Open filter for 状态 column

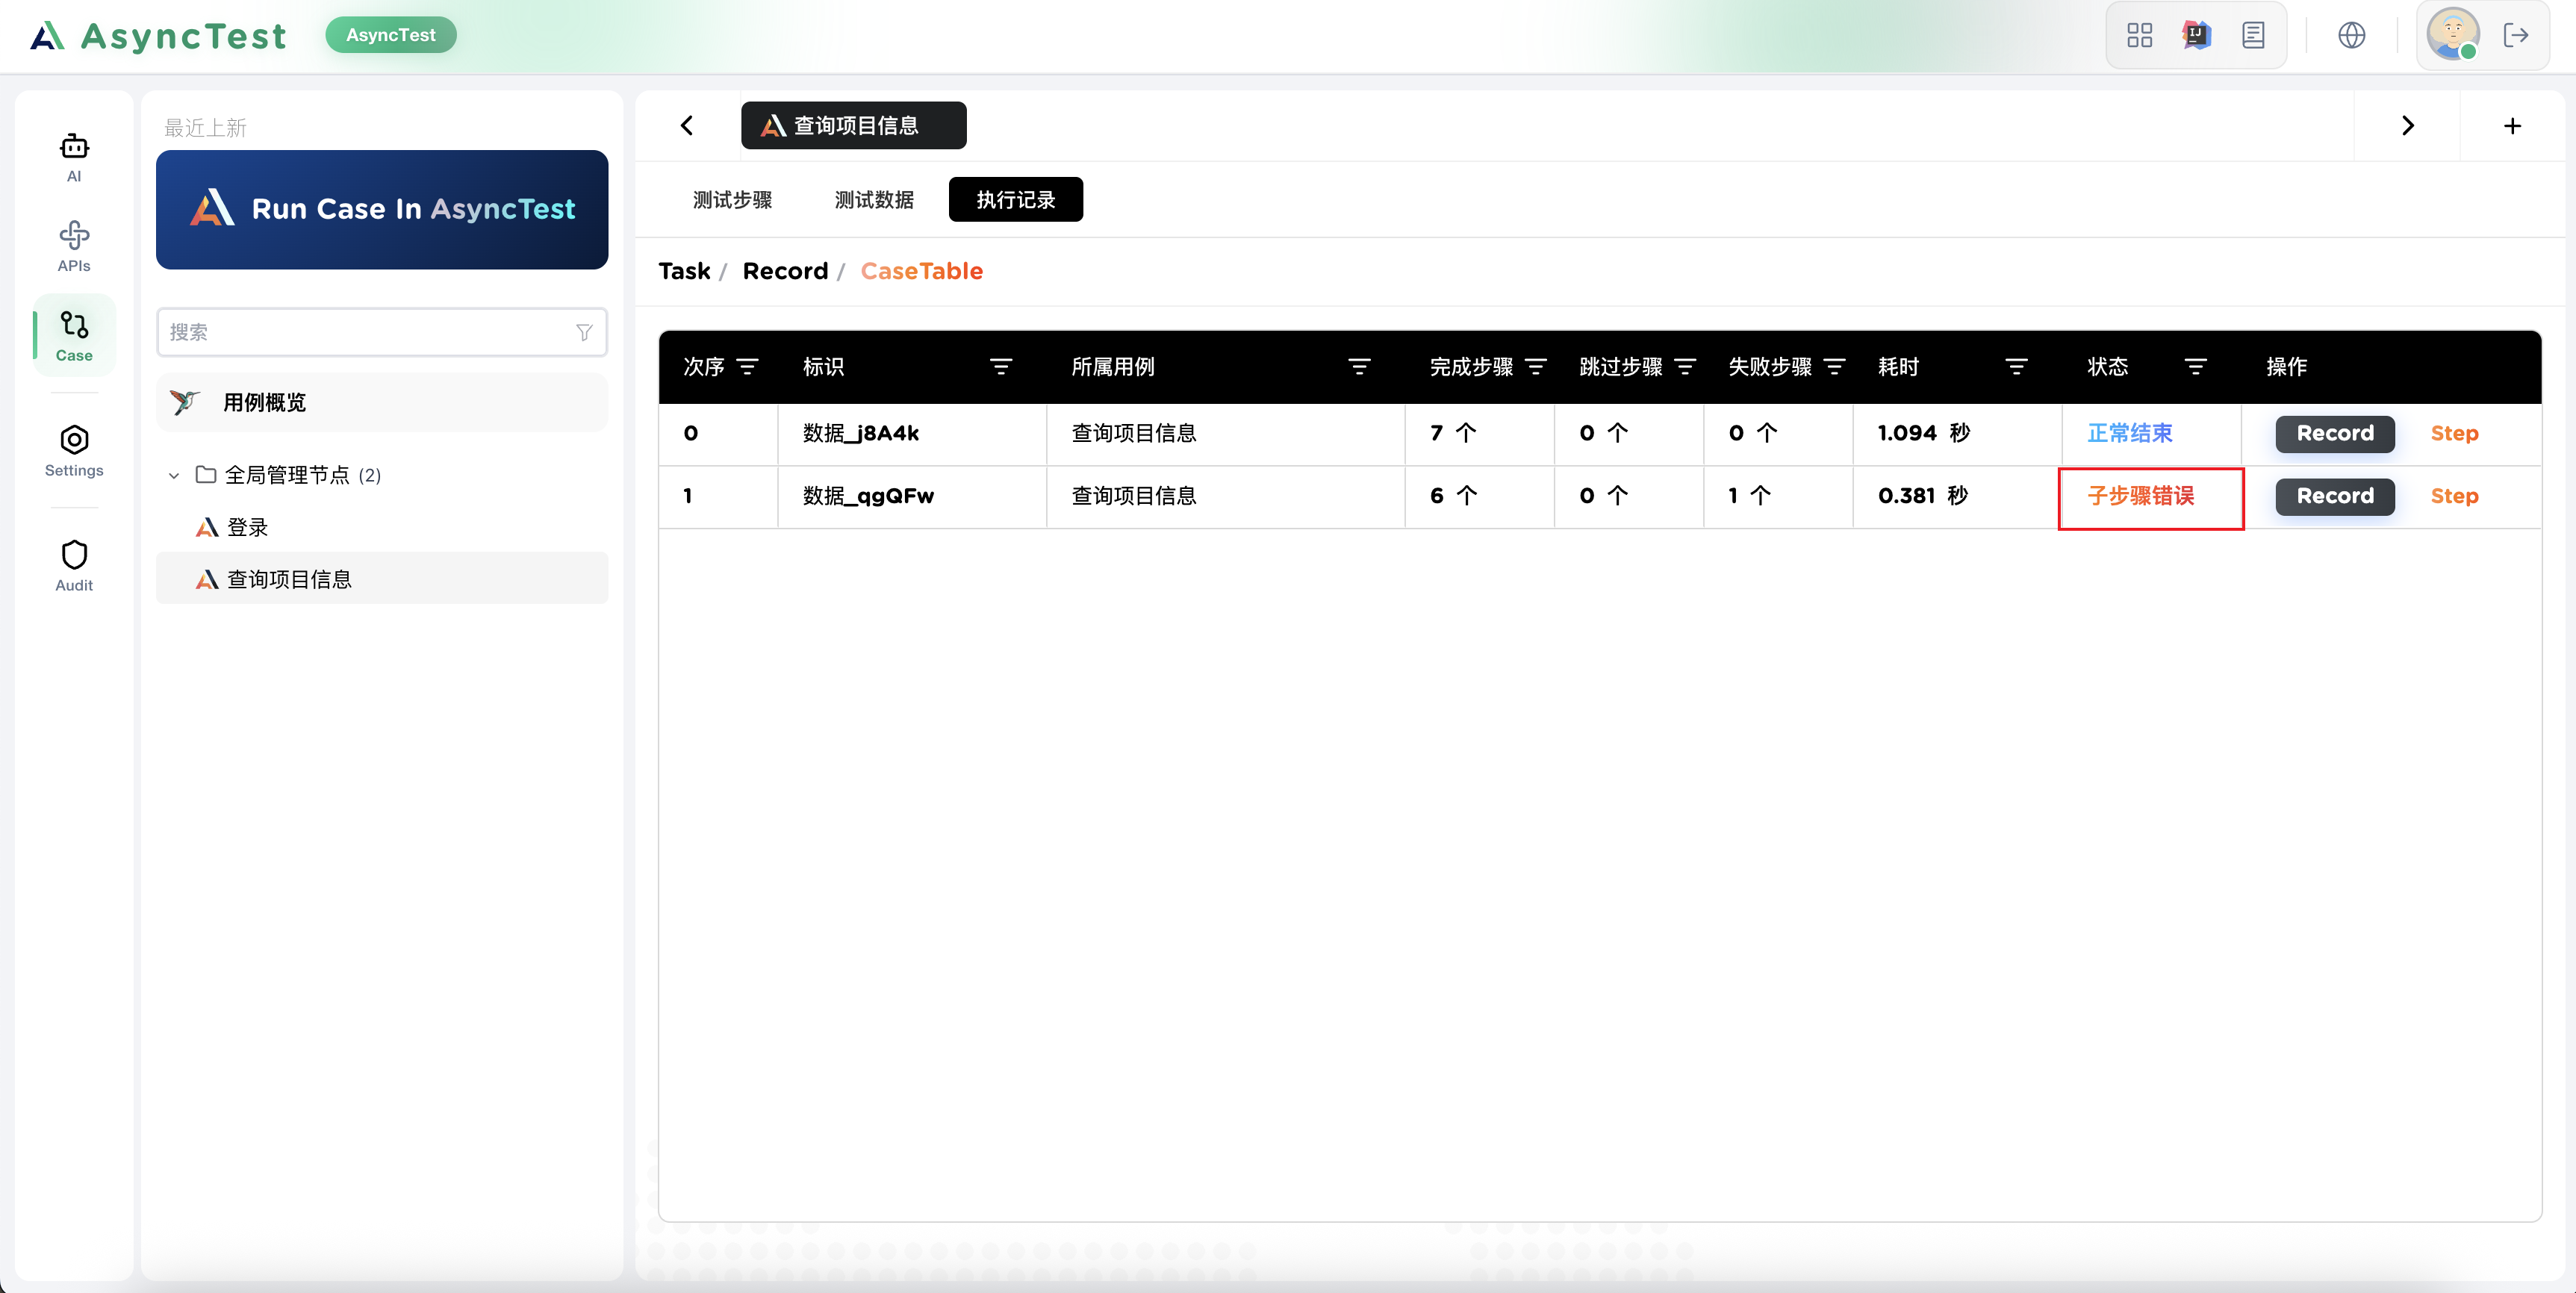[2195, 367]
